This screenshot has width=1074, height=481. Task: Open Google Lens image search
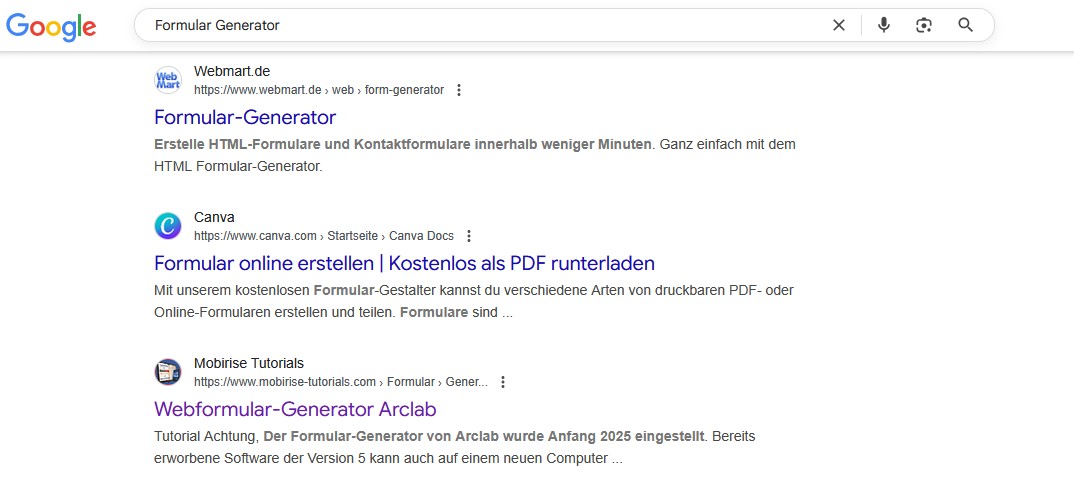924,25
